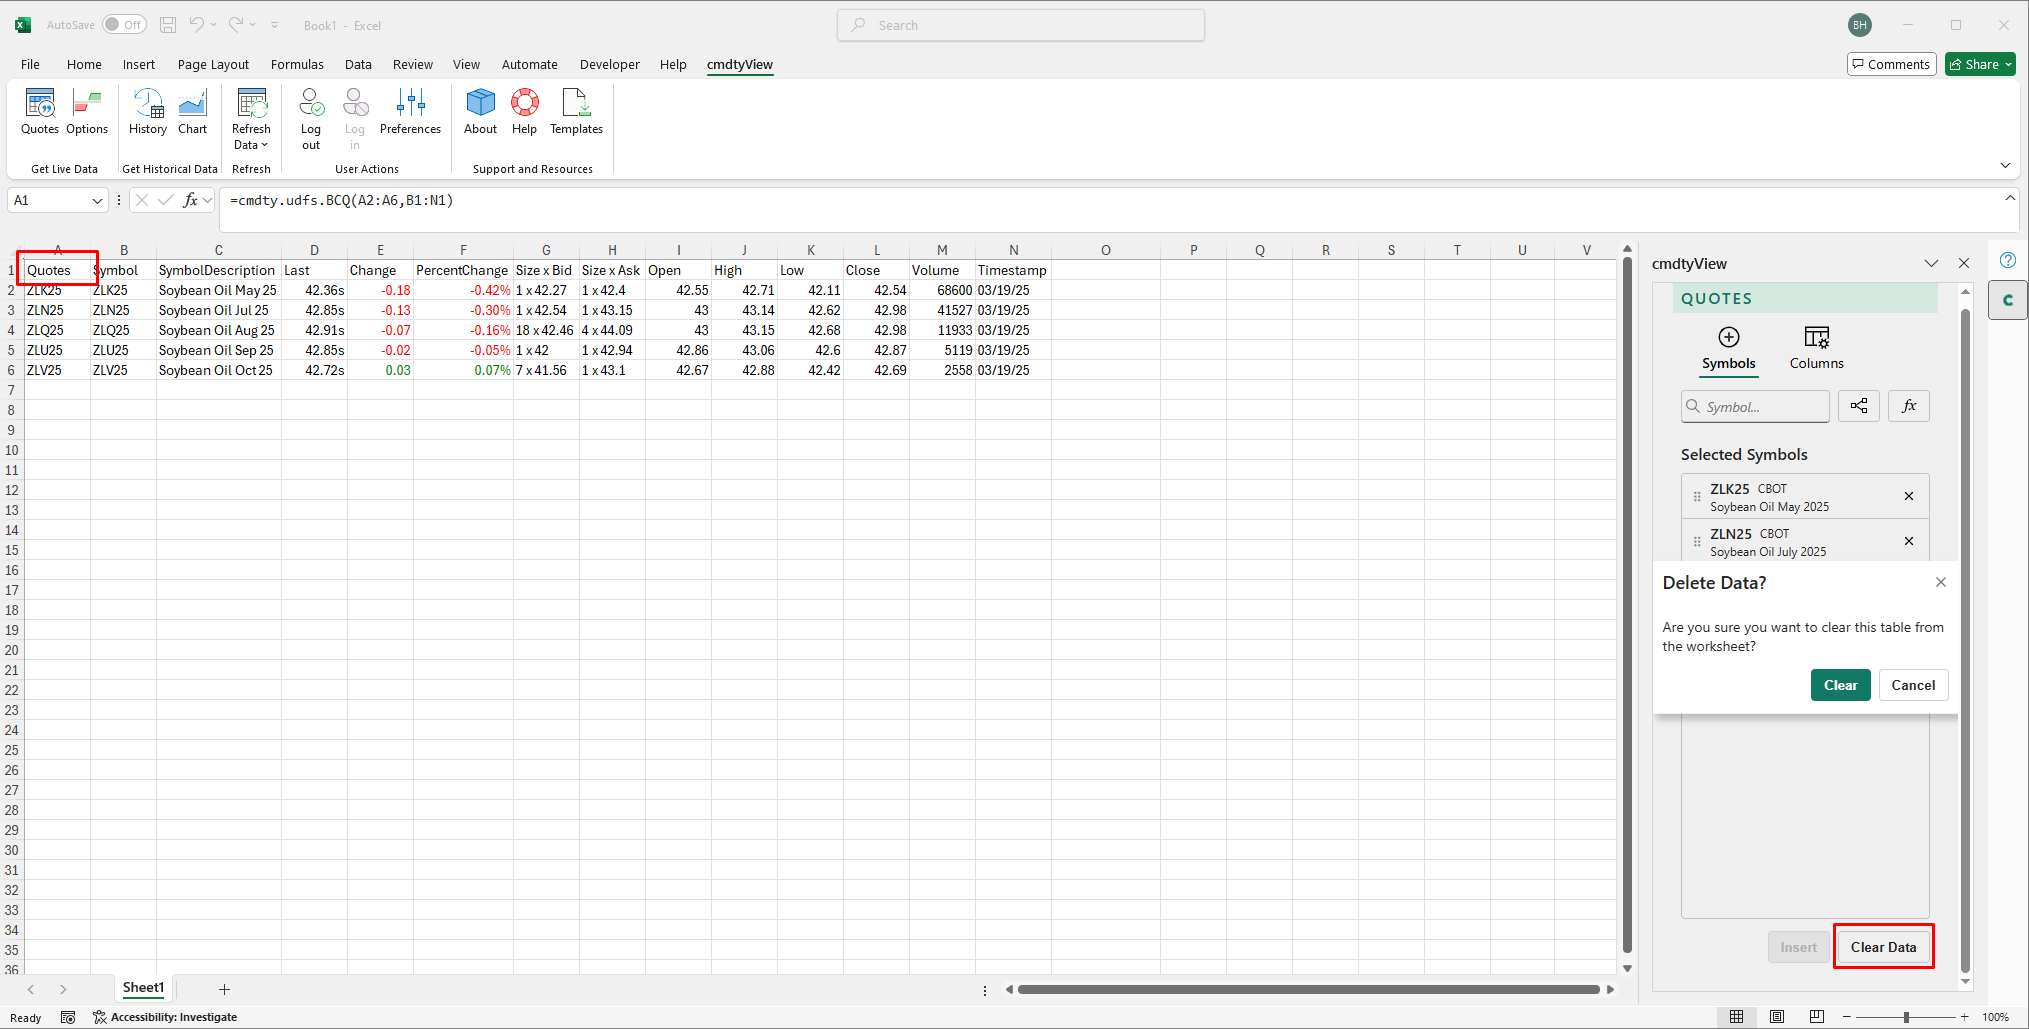Select cell A1 containing Quotes
2029x1029 pixels.
point(57,270)
